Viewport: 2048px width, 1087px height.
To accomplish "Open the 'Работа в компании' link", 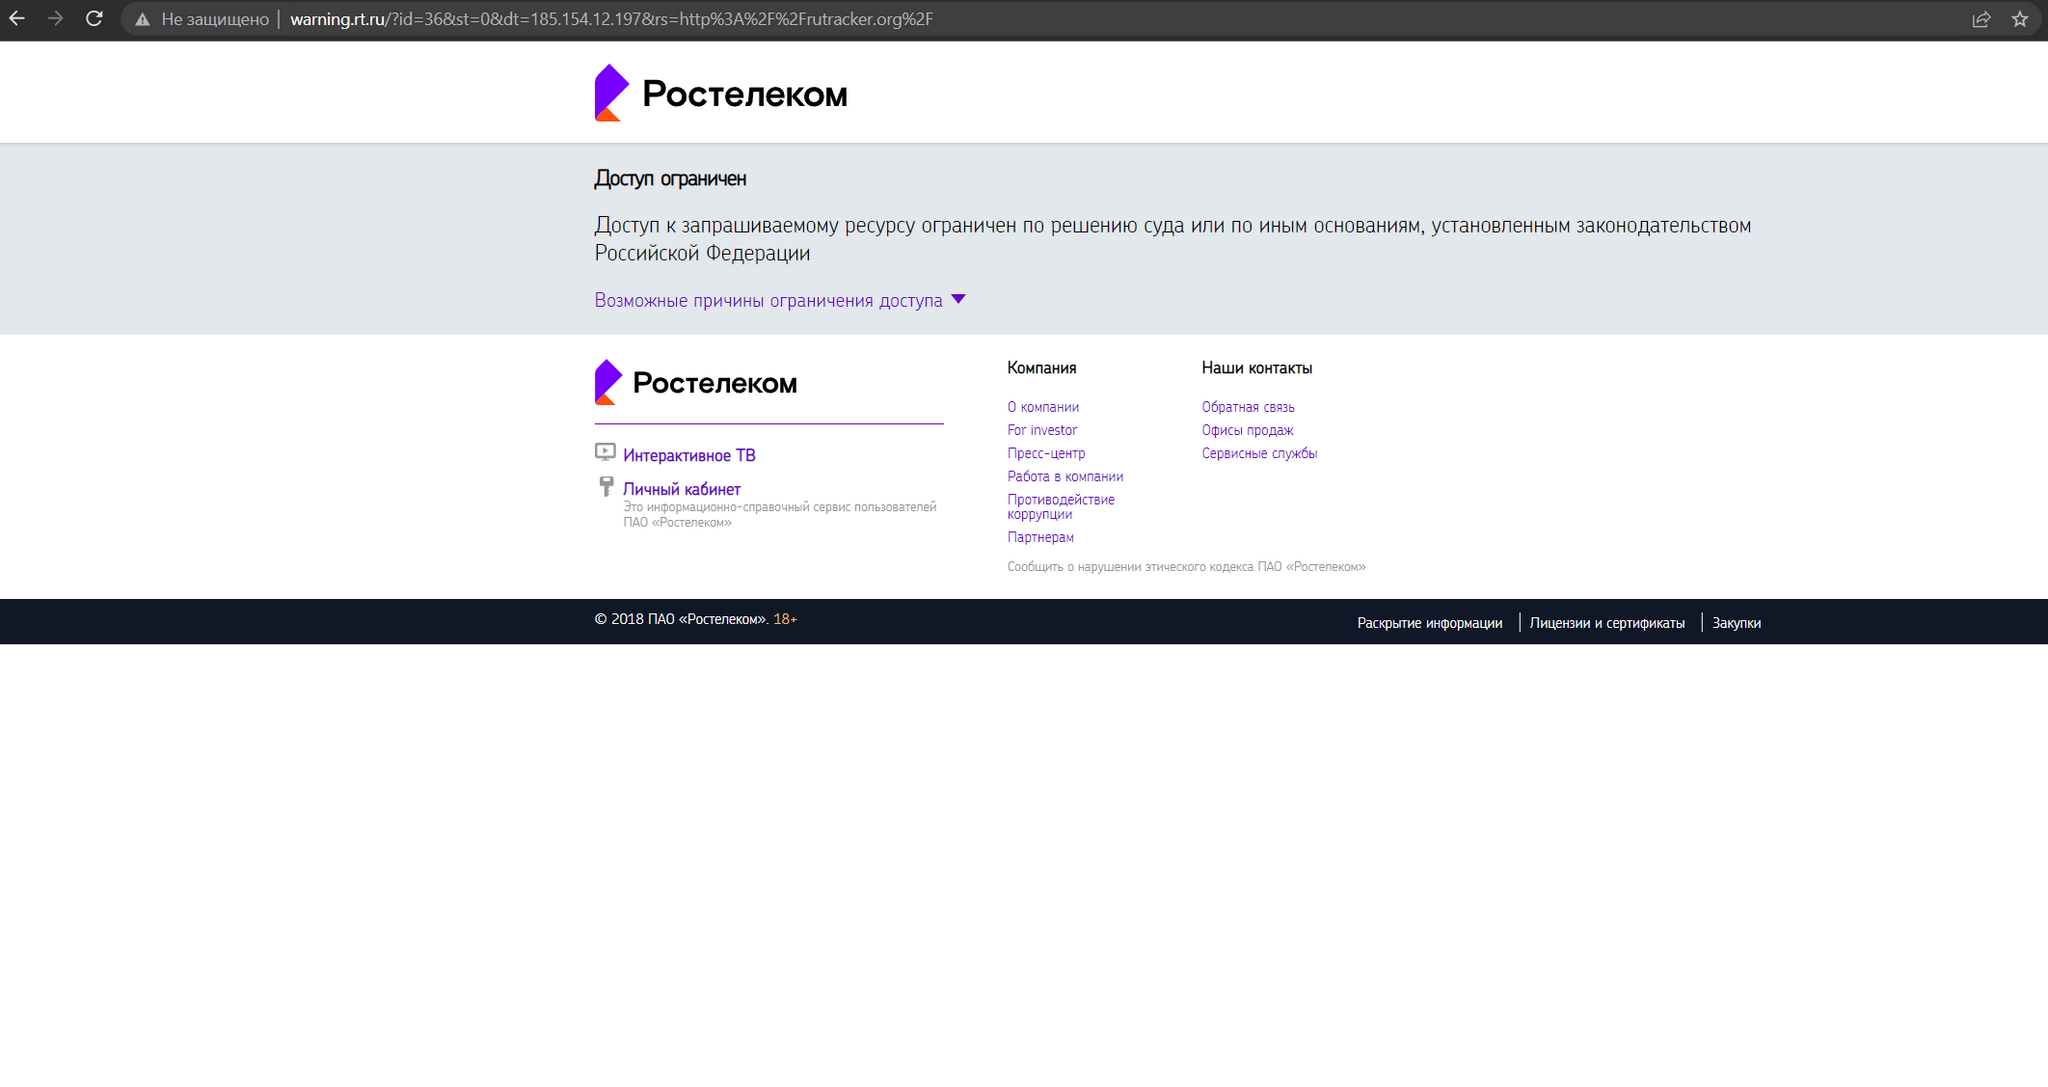I will click(x=1065, y=476).
